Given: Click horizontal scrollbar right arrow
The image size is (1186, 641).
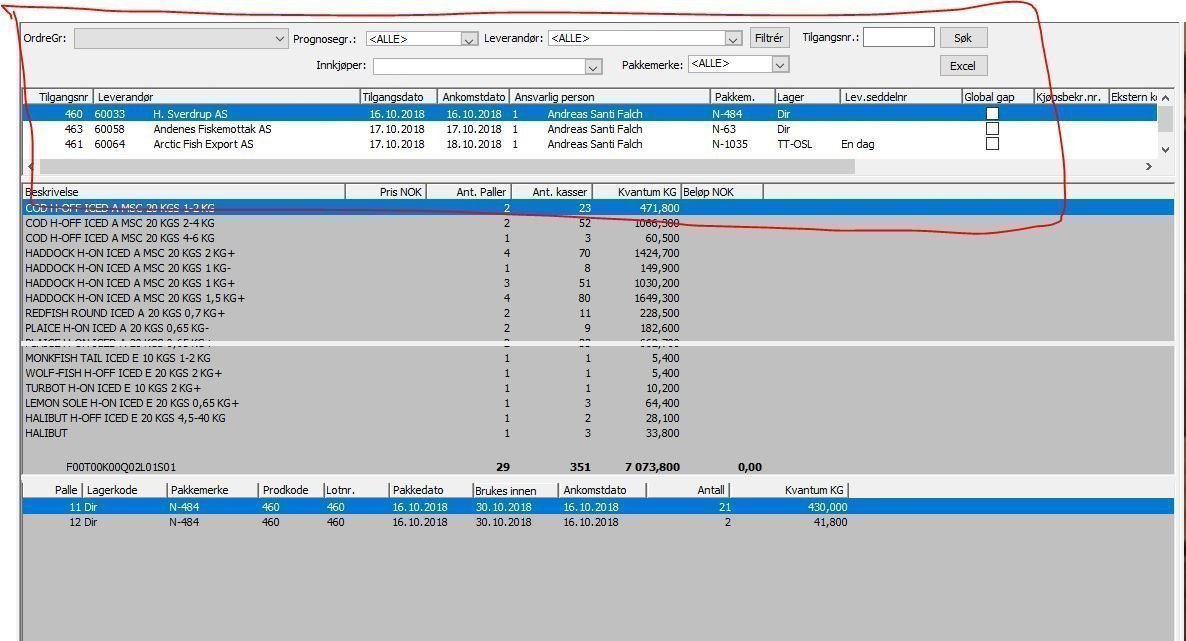Looking at the screenshot, I should pos(1149,166).
